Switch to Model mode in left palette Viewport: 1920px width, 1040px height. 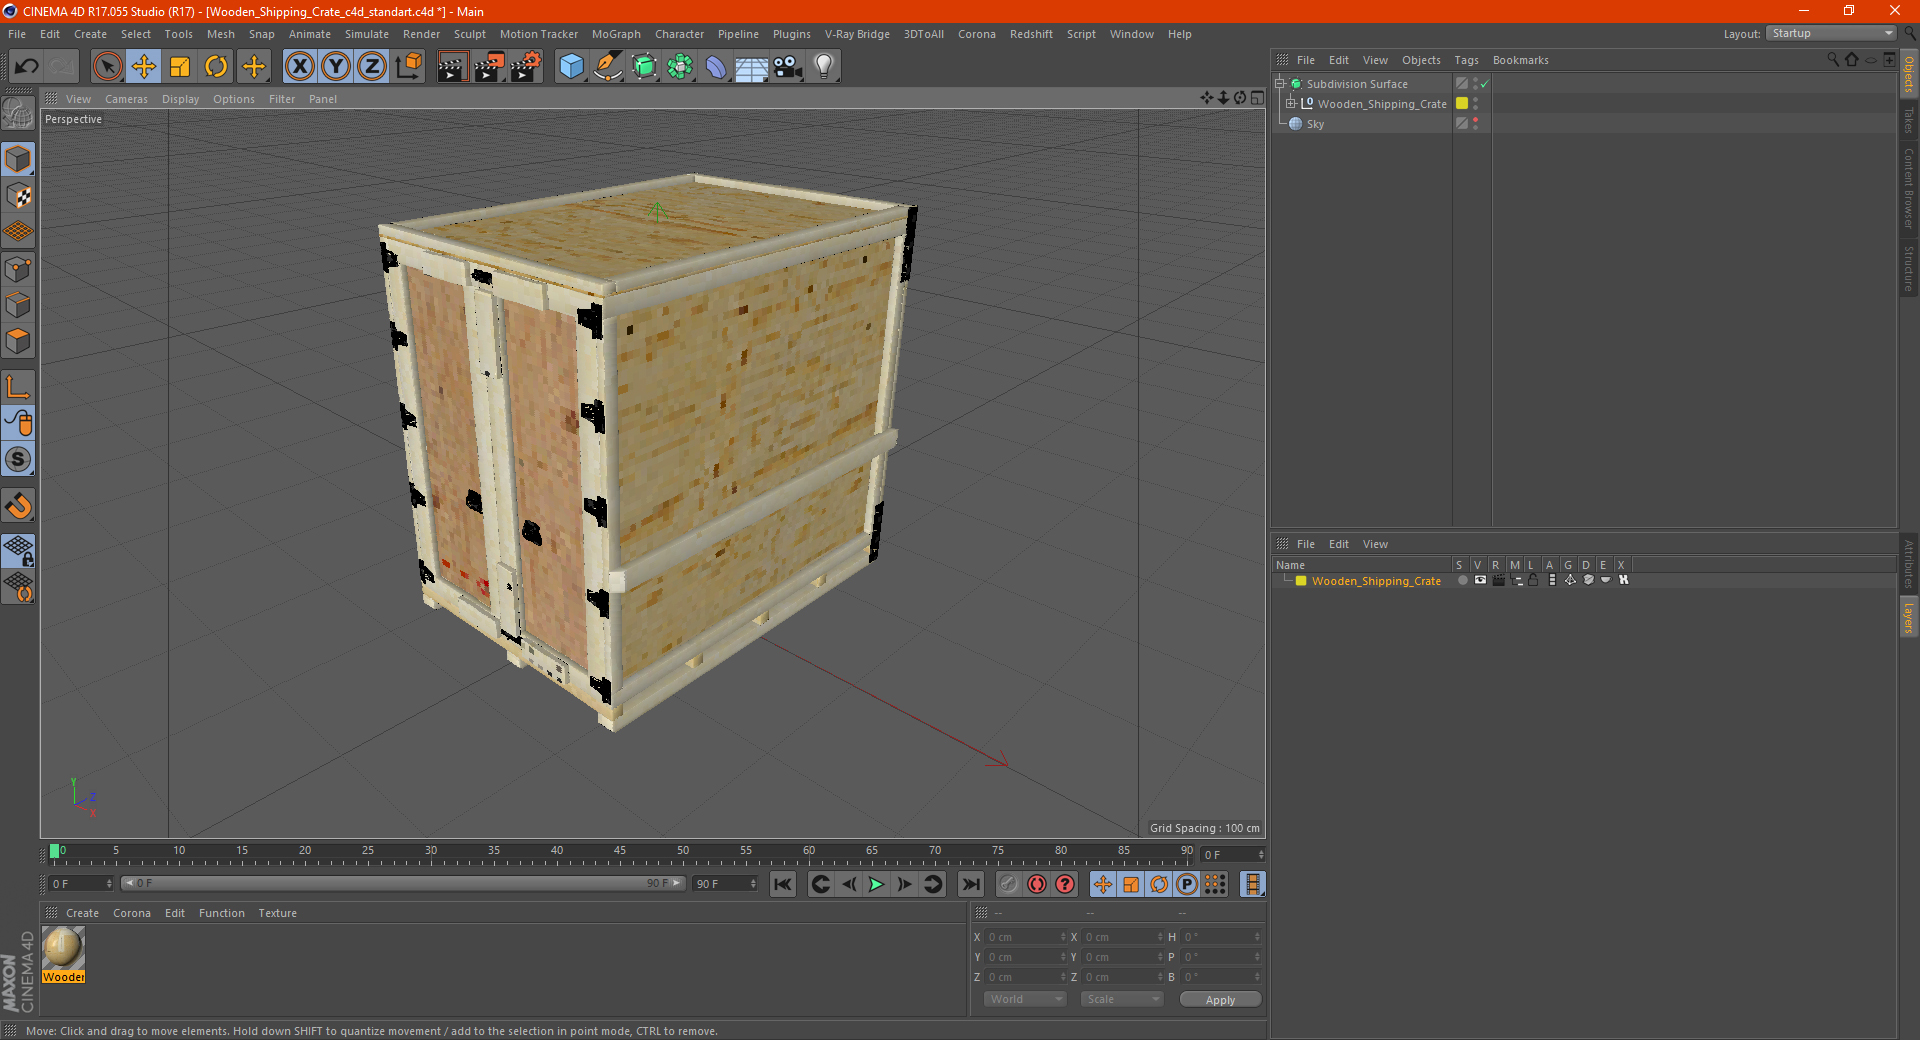tap(19, 160)
